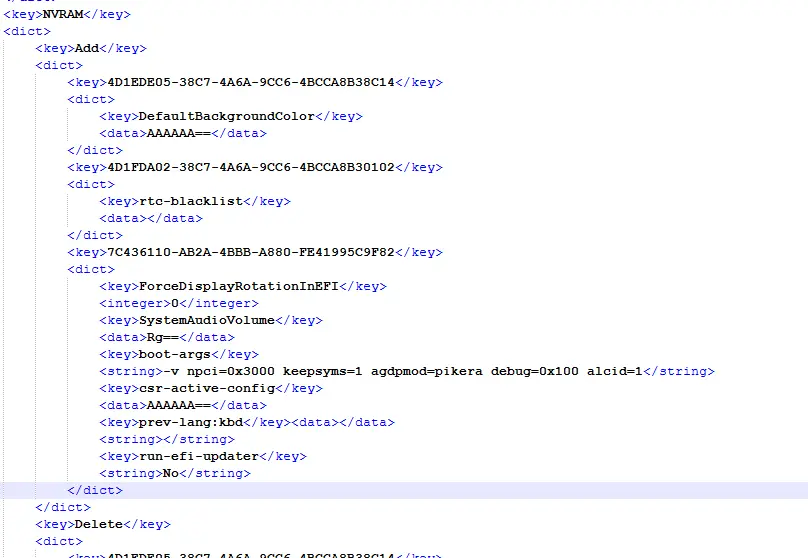Click the highlighted closing dict tag
This screenshot has width=808, height=558.
coord(95,491)
